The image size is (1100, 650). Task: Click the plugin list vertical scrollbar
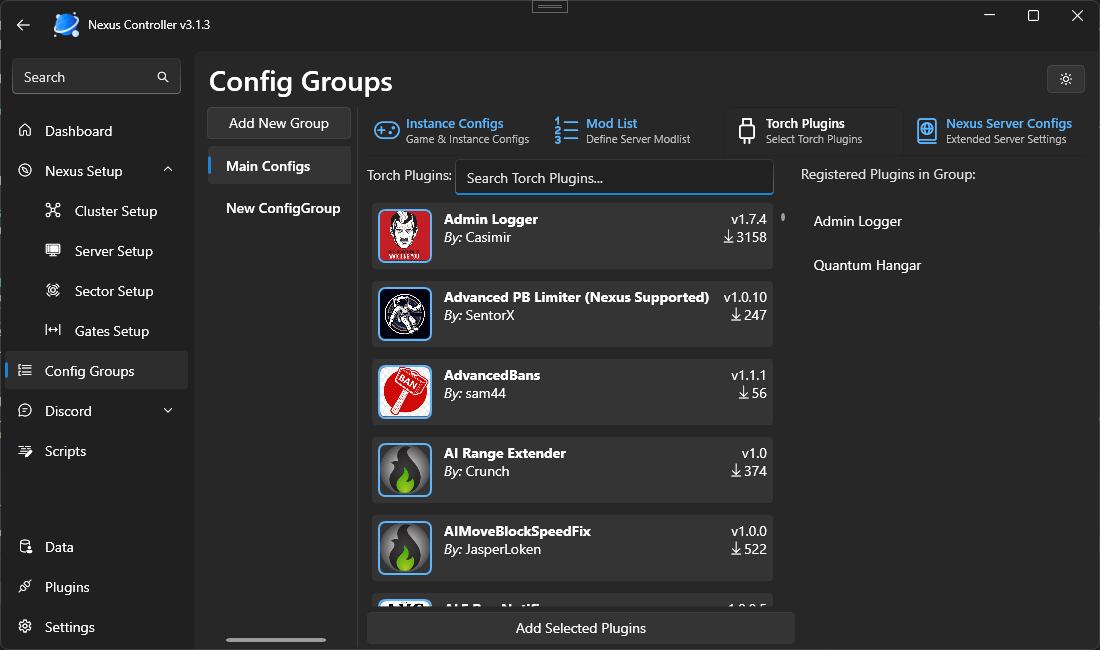click(x=783, y=217)
